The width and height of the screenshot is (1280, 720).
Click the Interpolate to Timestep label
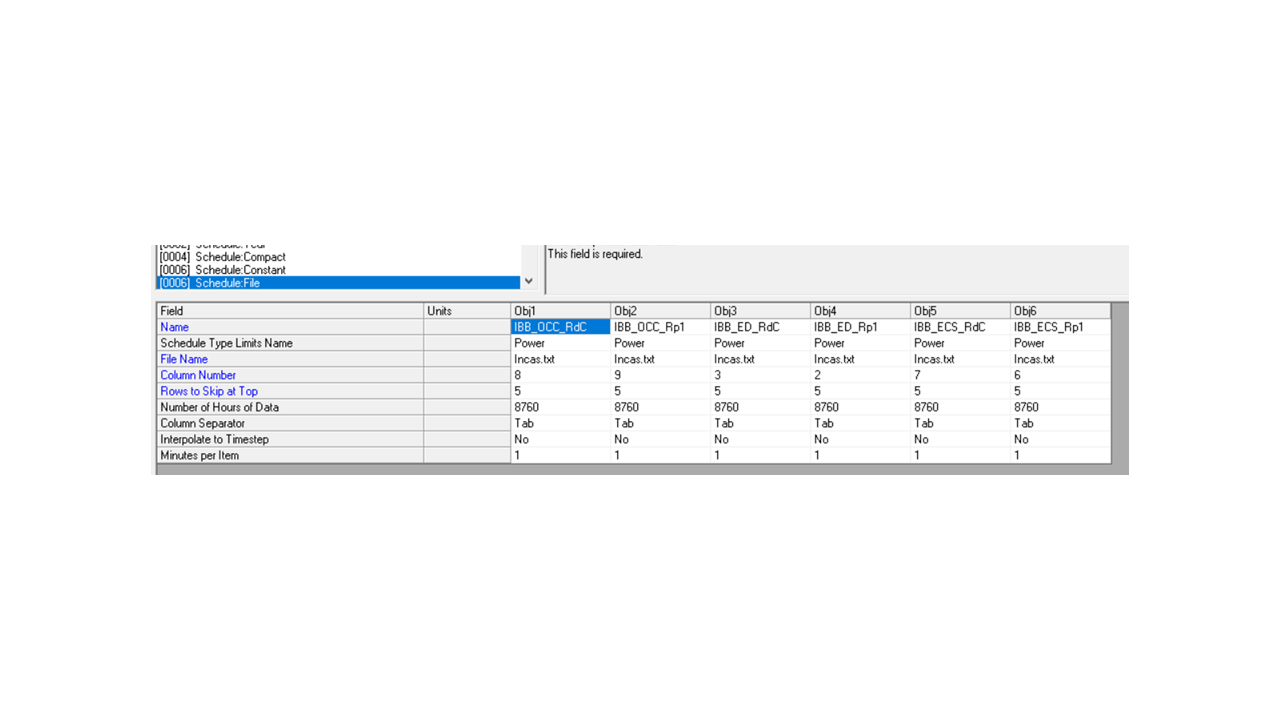[290, 439]
